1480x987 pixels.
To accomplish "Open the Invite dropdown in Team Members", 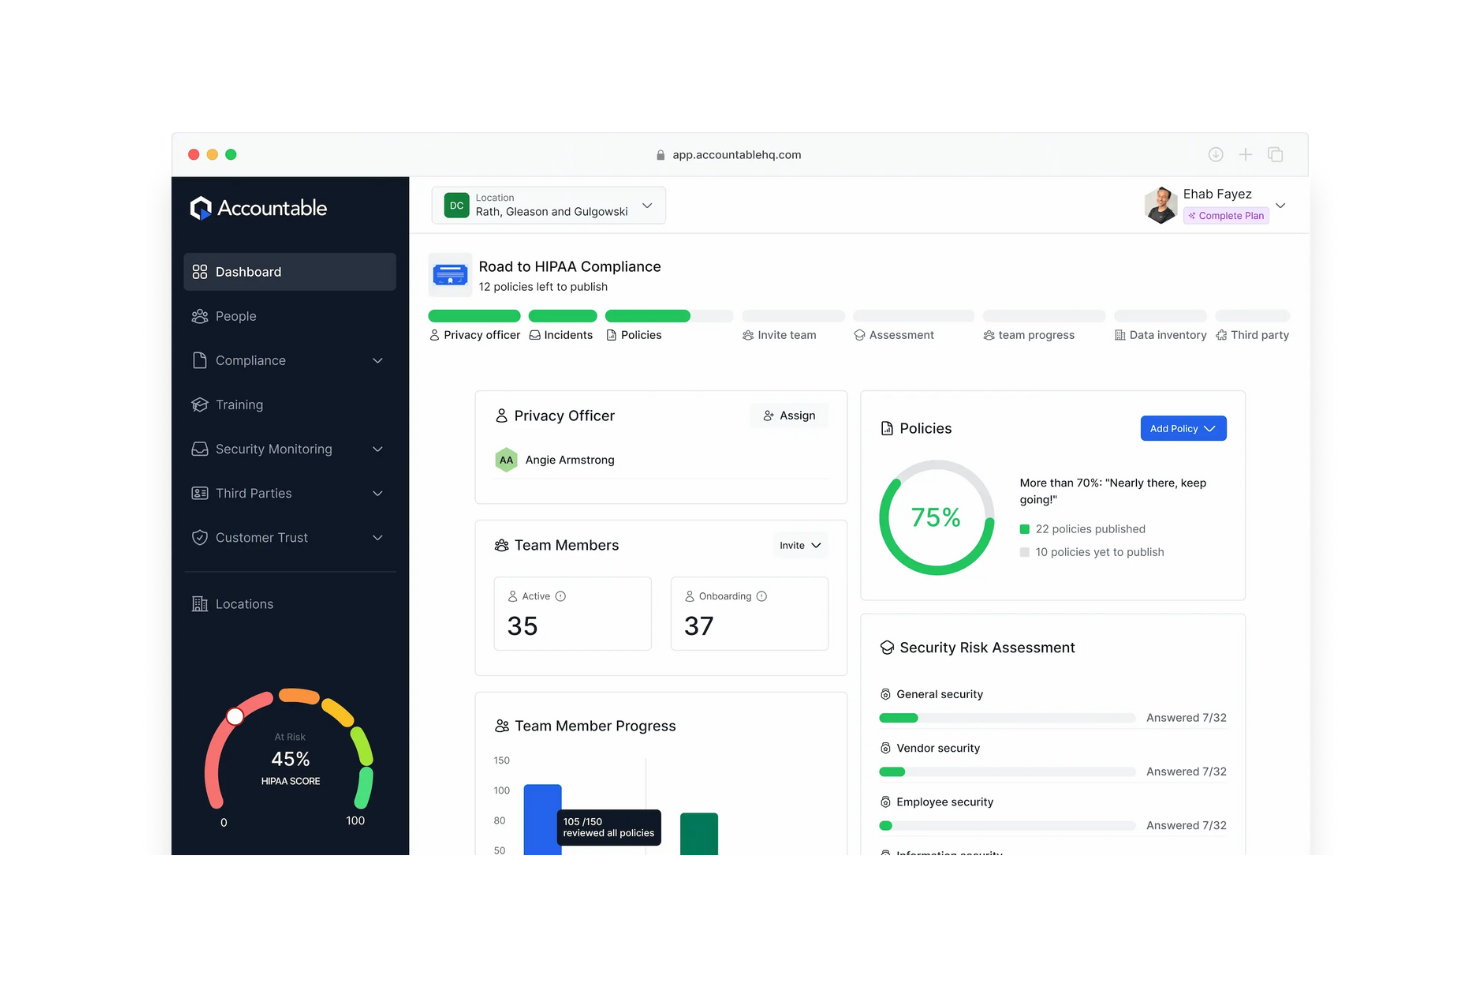I will click(799, 545).
